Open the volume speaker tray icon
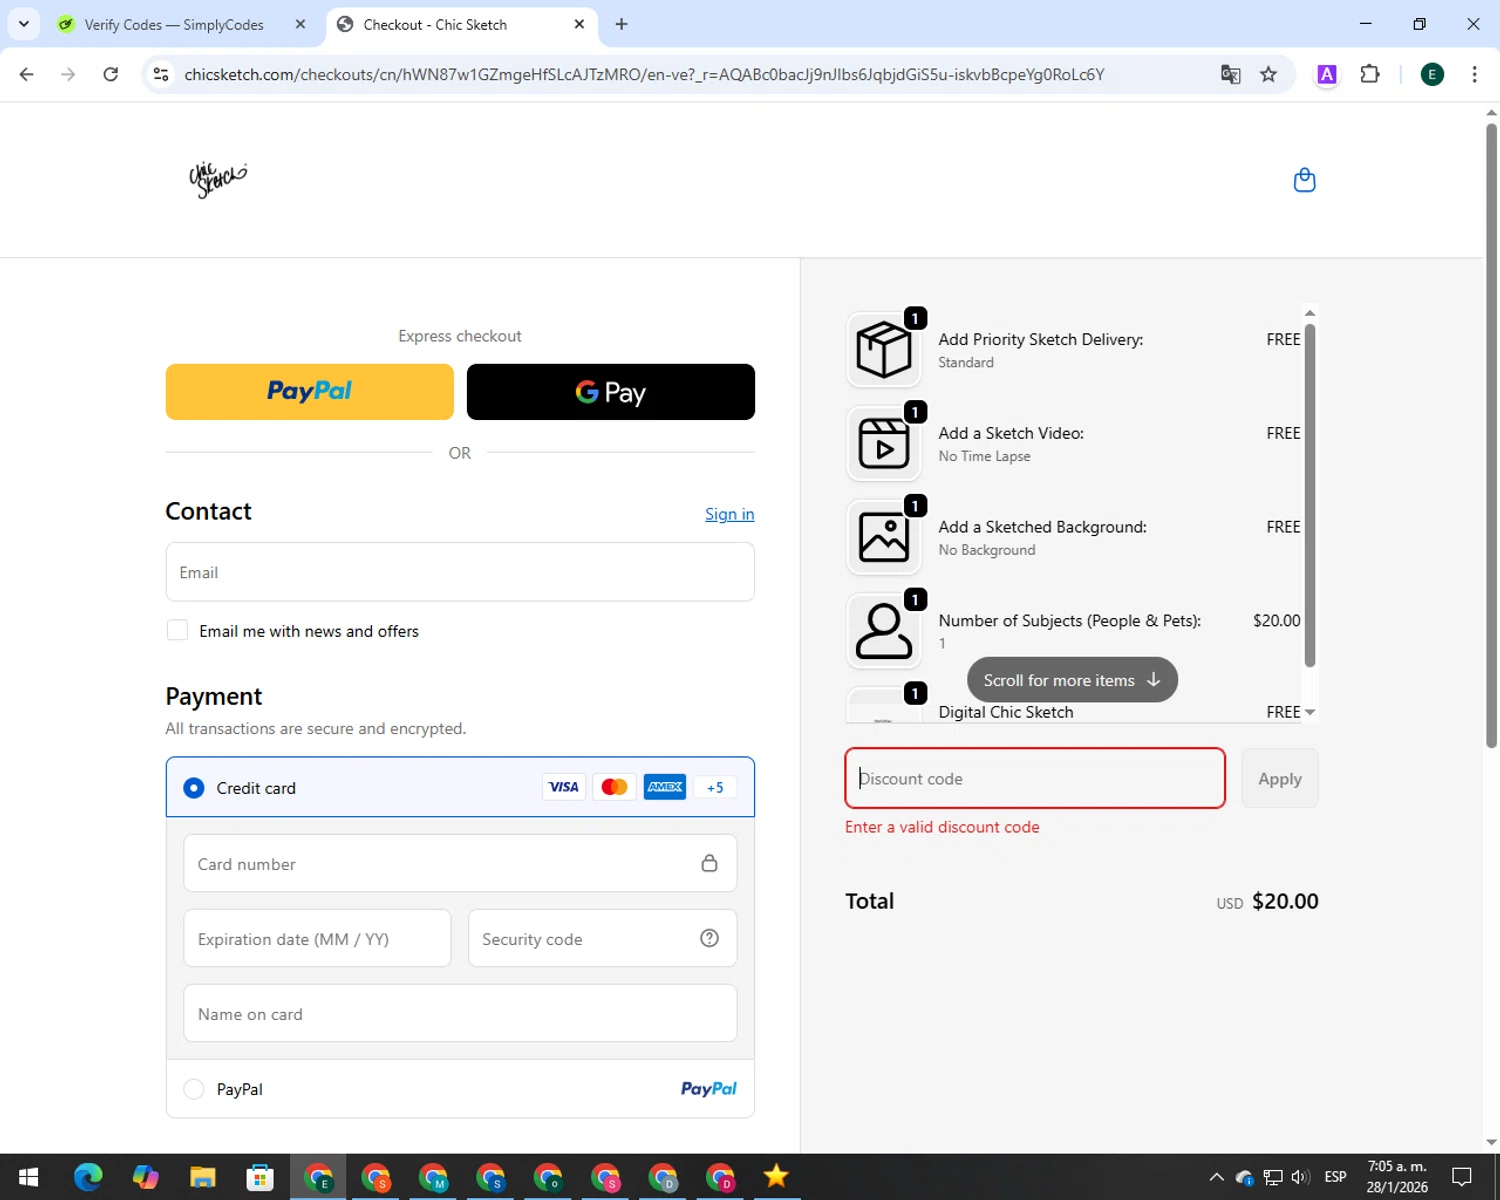 (1301, 1177)
